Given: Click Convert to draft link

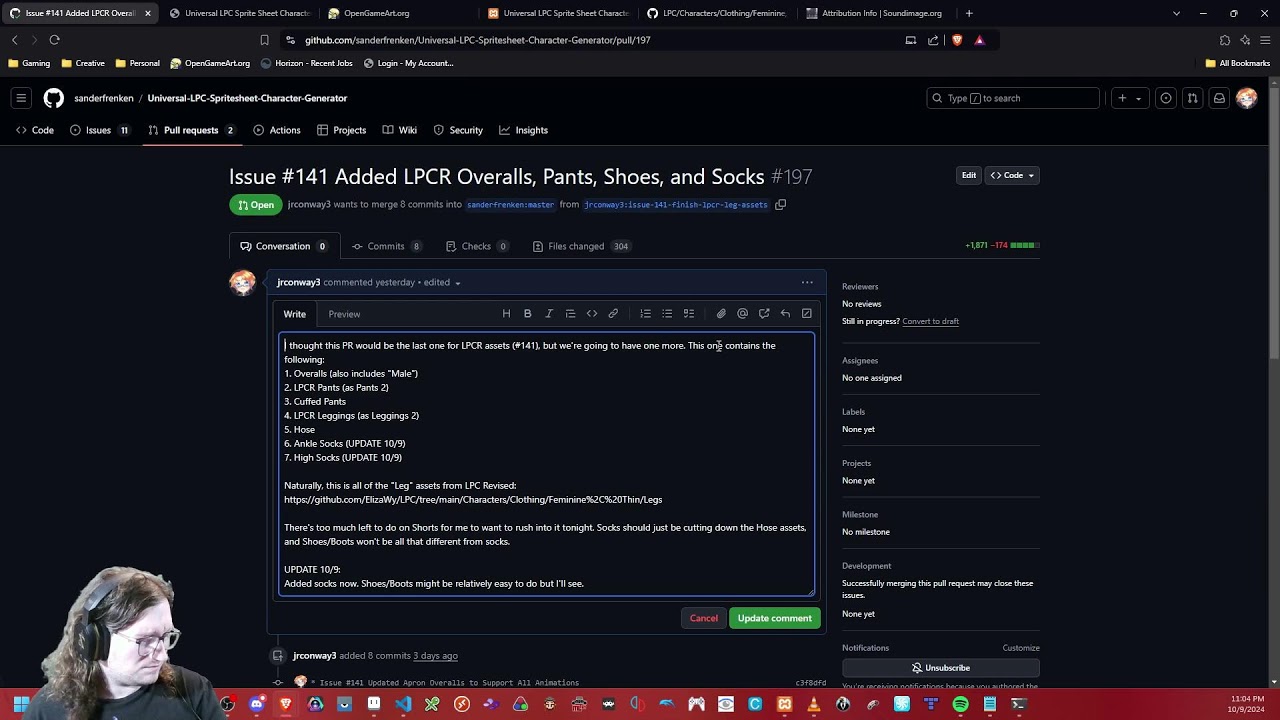Looking at the screenshot, I should (930, 321).
